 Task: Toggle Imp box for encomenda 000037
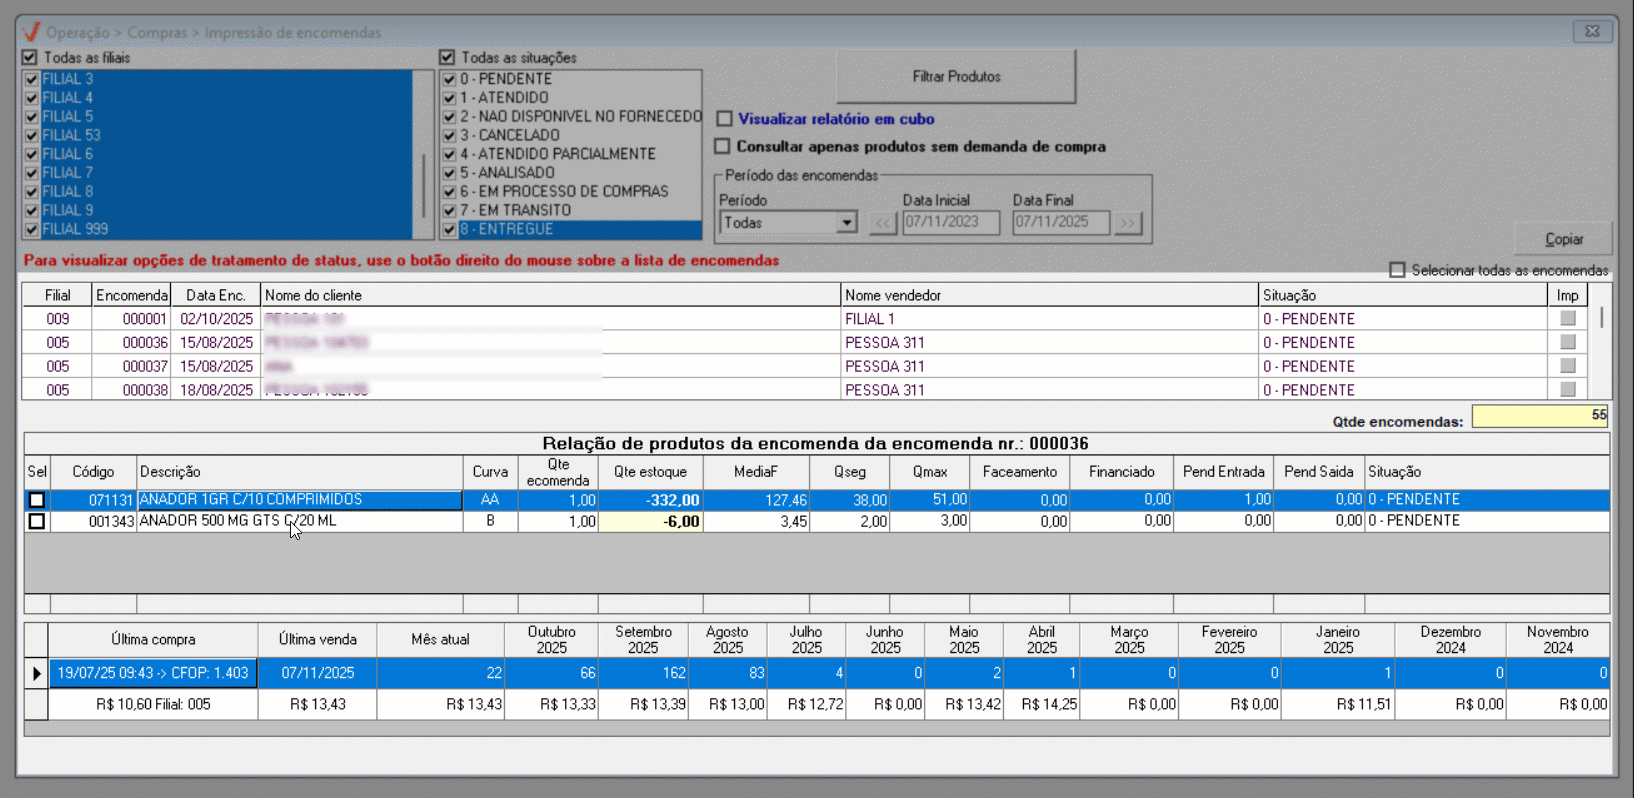[1567, 366]
